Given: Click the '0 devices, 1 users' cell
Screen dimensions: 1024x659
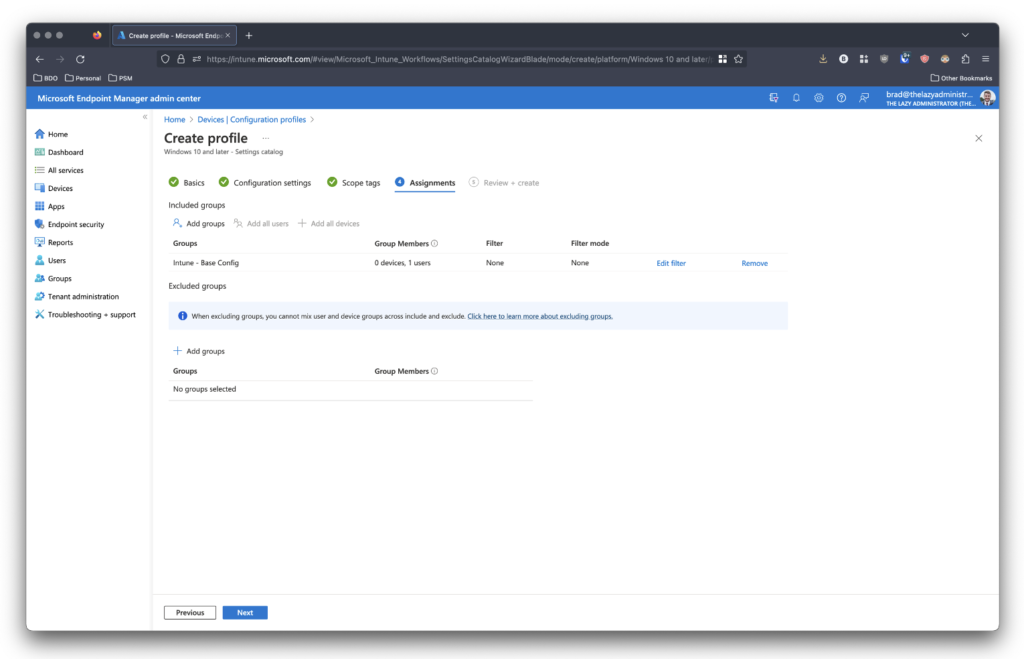Looking at the screenshot, I should tap(402, 263).
